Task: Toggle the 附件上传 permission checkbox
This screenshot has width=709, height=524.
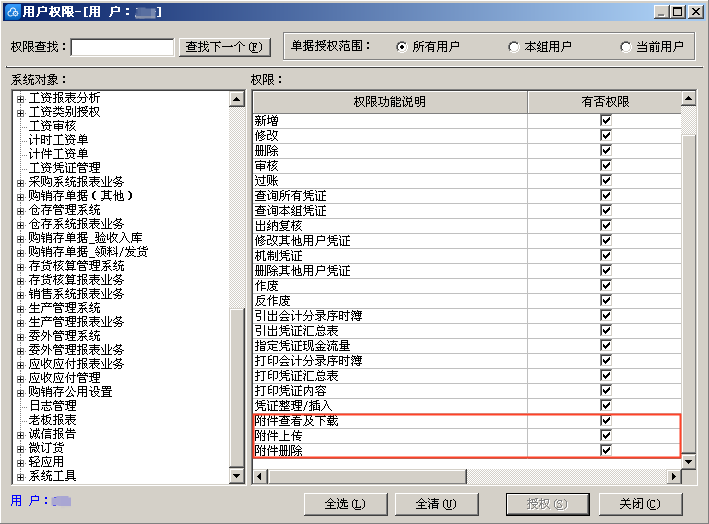Action: [x=605, y=436]
